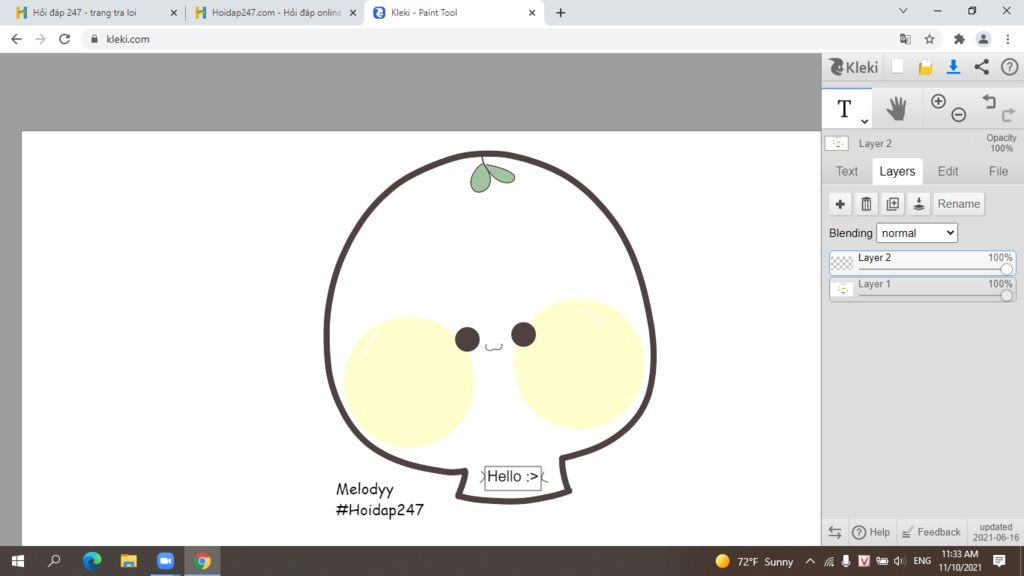Open the Blending mode dropdown
Viewport: 1024px width, 576px height.
[916, 233]
